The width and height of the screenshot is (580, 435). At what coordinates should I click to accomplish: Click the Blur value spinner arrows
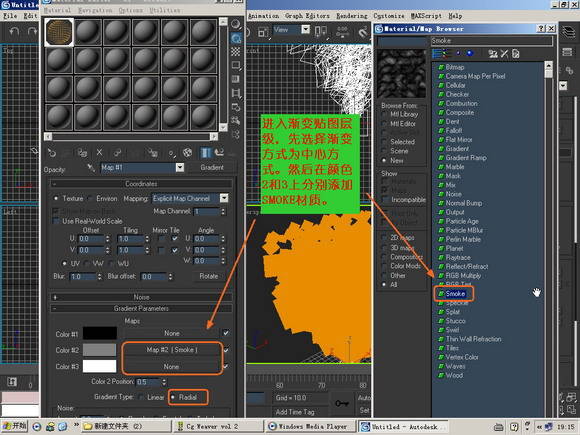[x=99, y=276]
